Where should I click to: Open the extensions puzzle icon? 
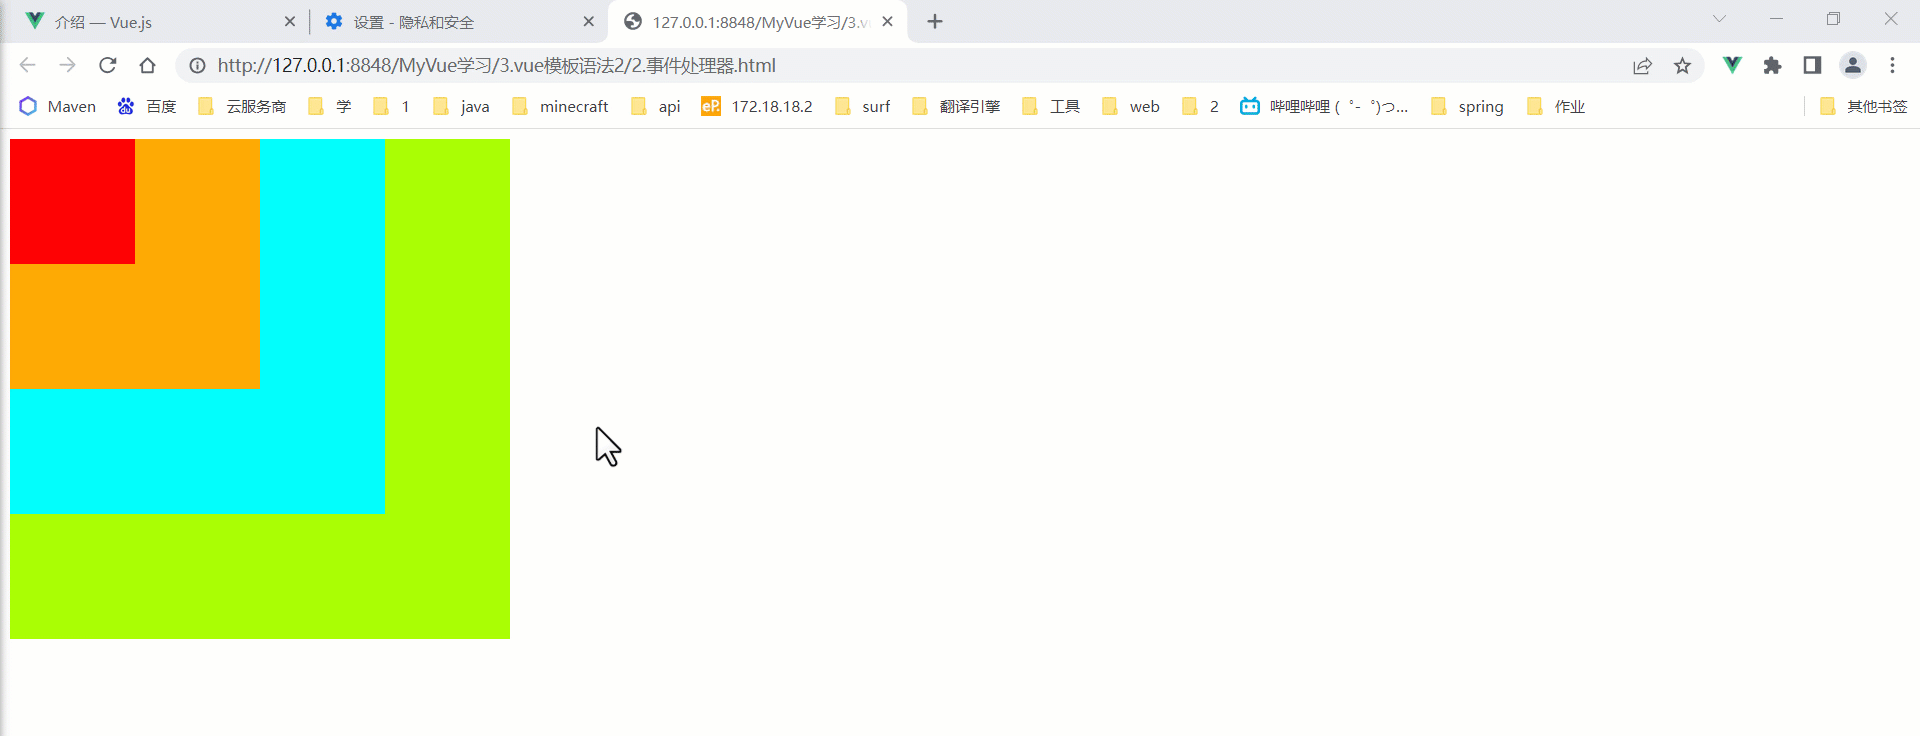point(1772,65)
